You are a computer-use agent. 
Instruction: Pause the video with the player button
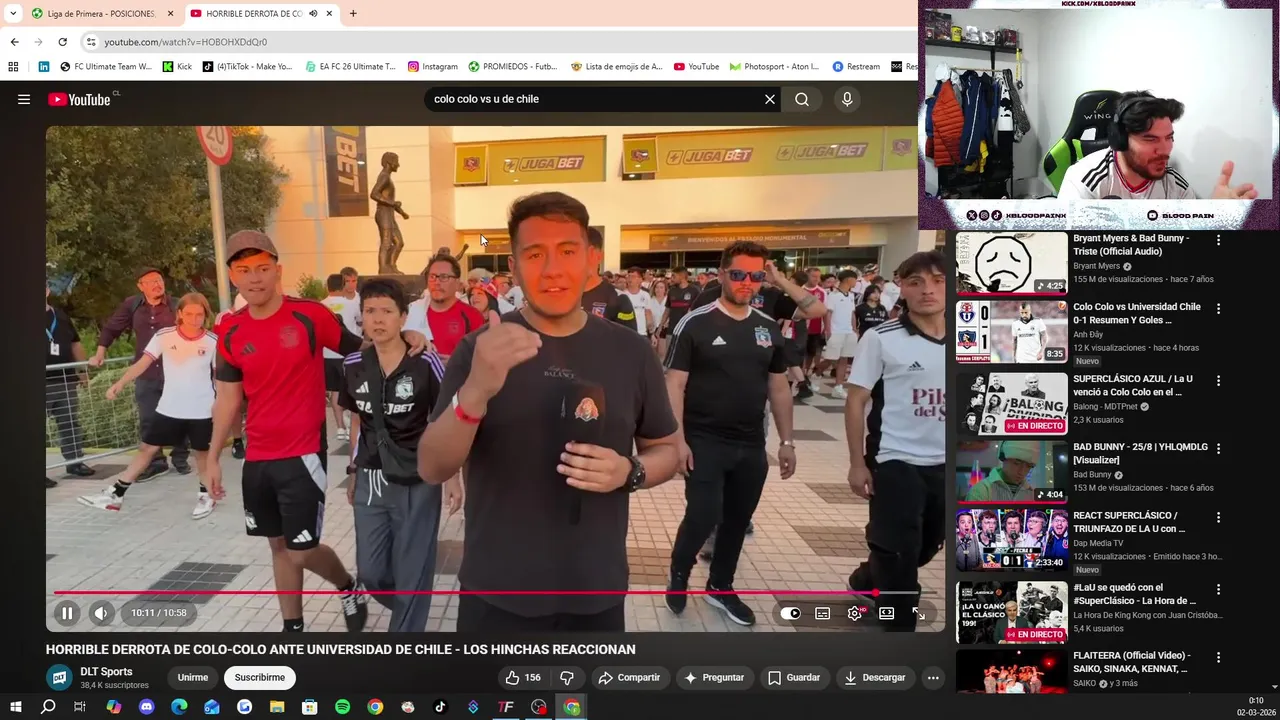click(x=67, y=613)
